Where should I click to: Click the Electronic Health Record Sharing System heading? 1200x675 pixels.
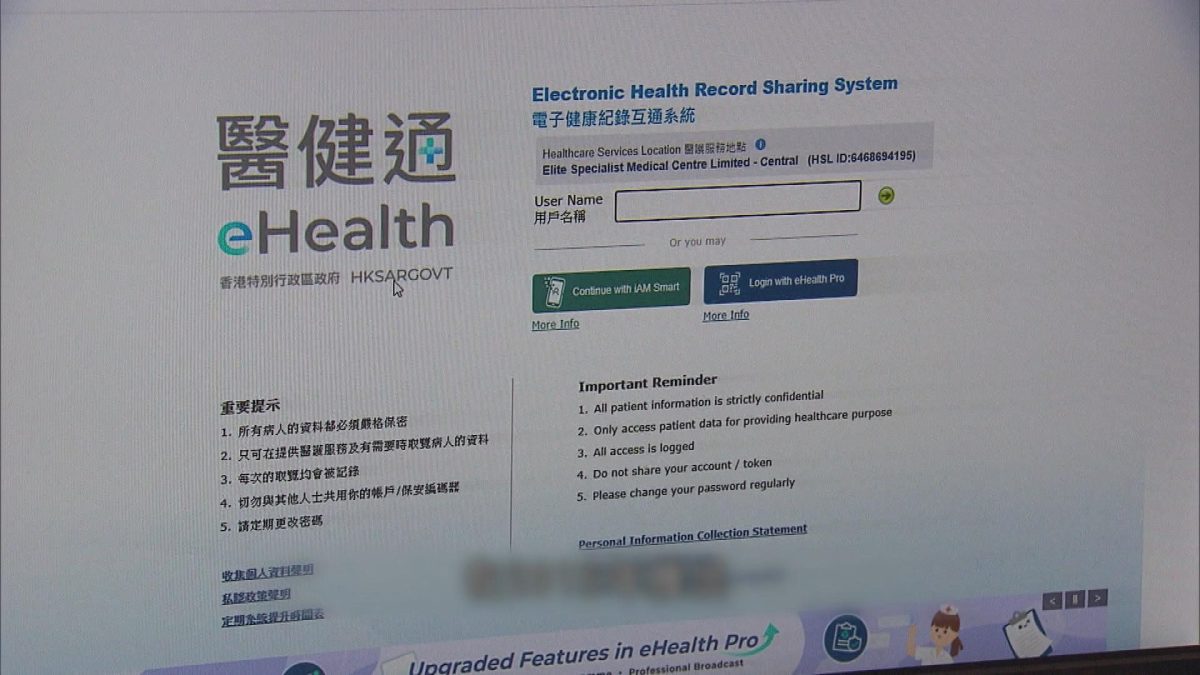coord(715,89)
